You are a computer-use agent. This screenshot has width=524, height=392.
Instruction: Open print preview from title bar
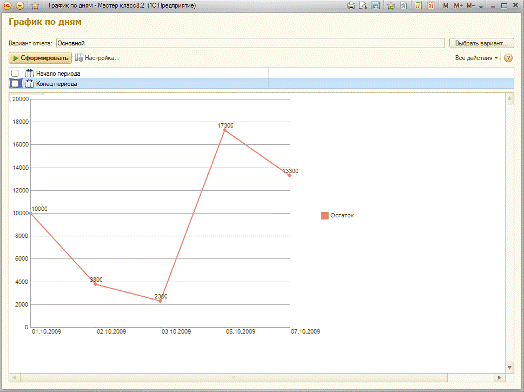(363, 6)
